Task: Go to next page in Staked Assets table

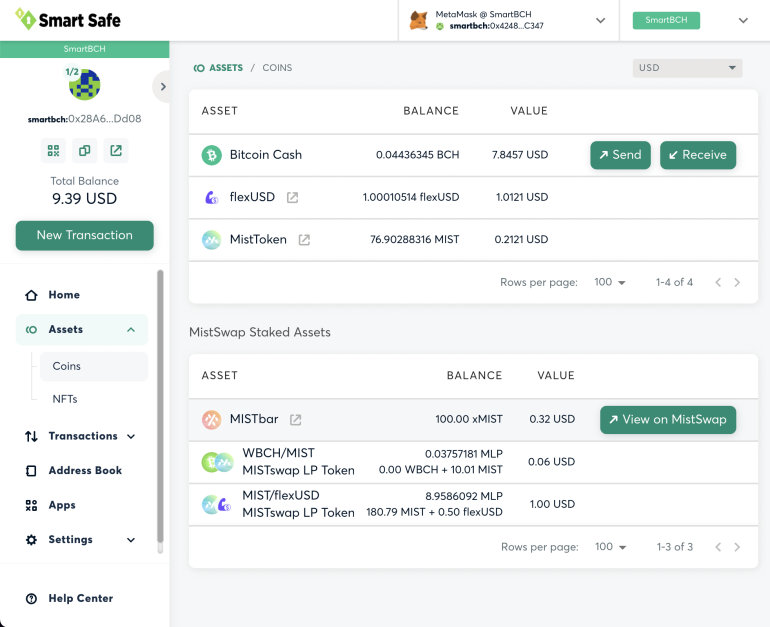Action: [737, 547]
